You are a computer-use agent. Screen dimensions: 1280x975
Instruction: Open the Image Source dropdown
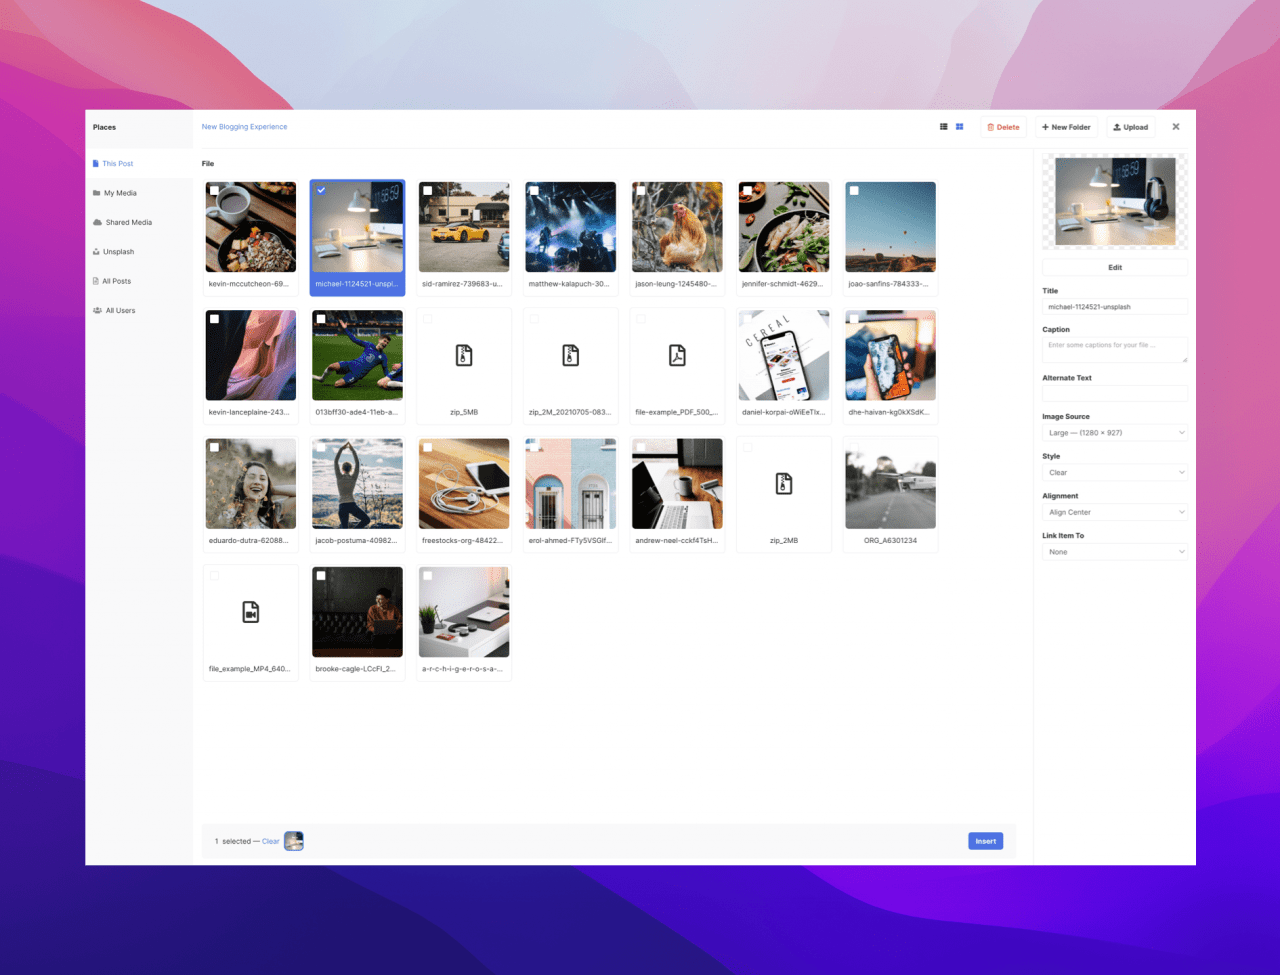coord(1114,433)
